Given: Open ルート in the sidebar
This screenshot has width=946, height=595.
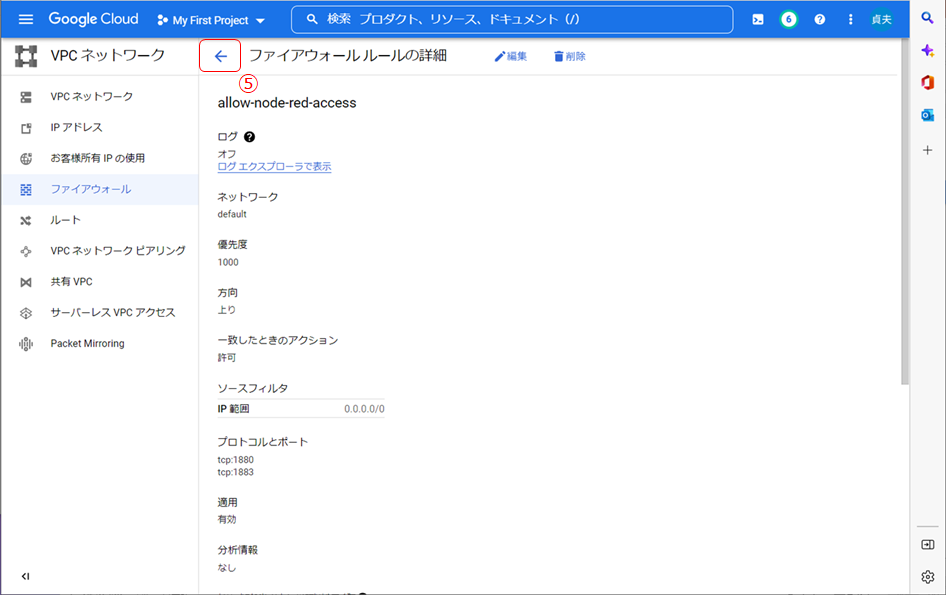Looking at the screenshot, I should click(66, 220).
